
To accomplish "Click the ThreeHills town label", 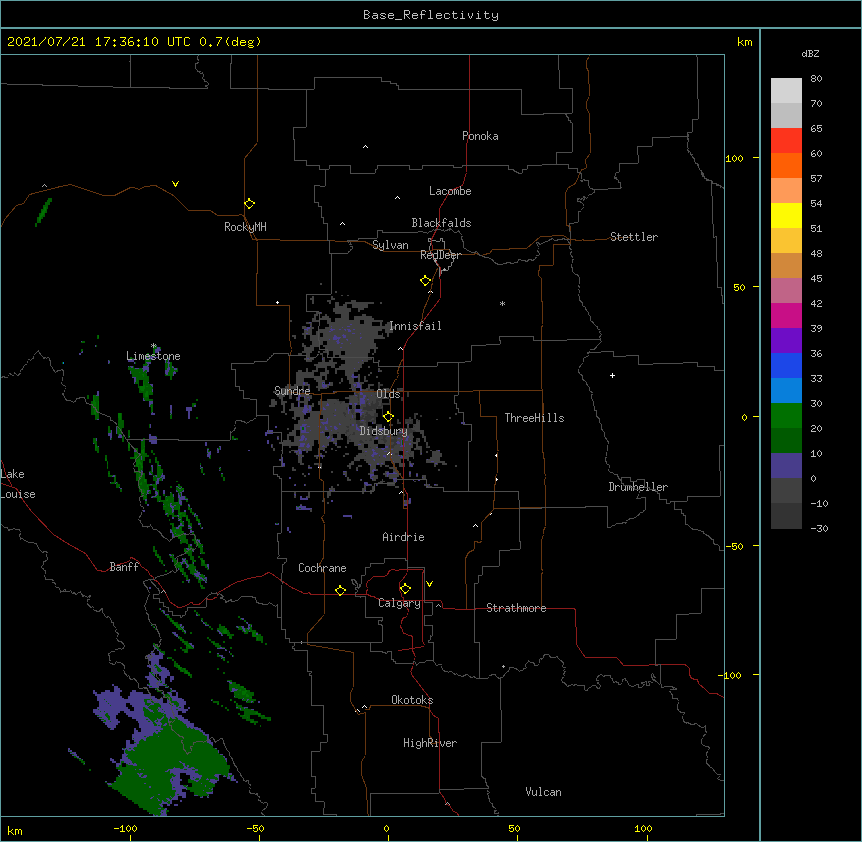I will [534, 418].
